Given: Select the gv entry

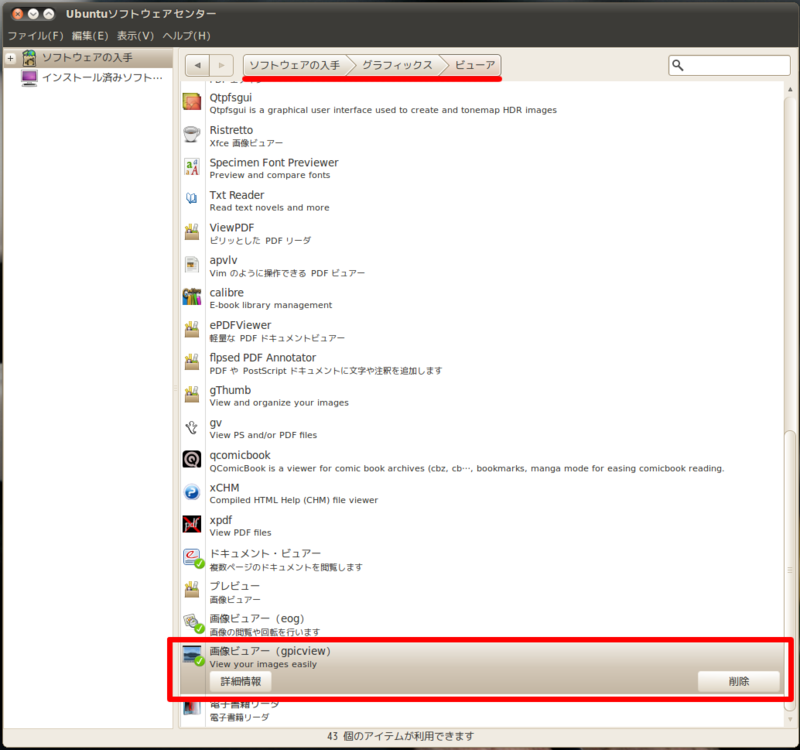Looking at the screenshot, I should coord(482,429).
